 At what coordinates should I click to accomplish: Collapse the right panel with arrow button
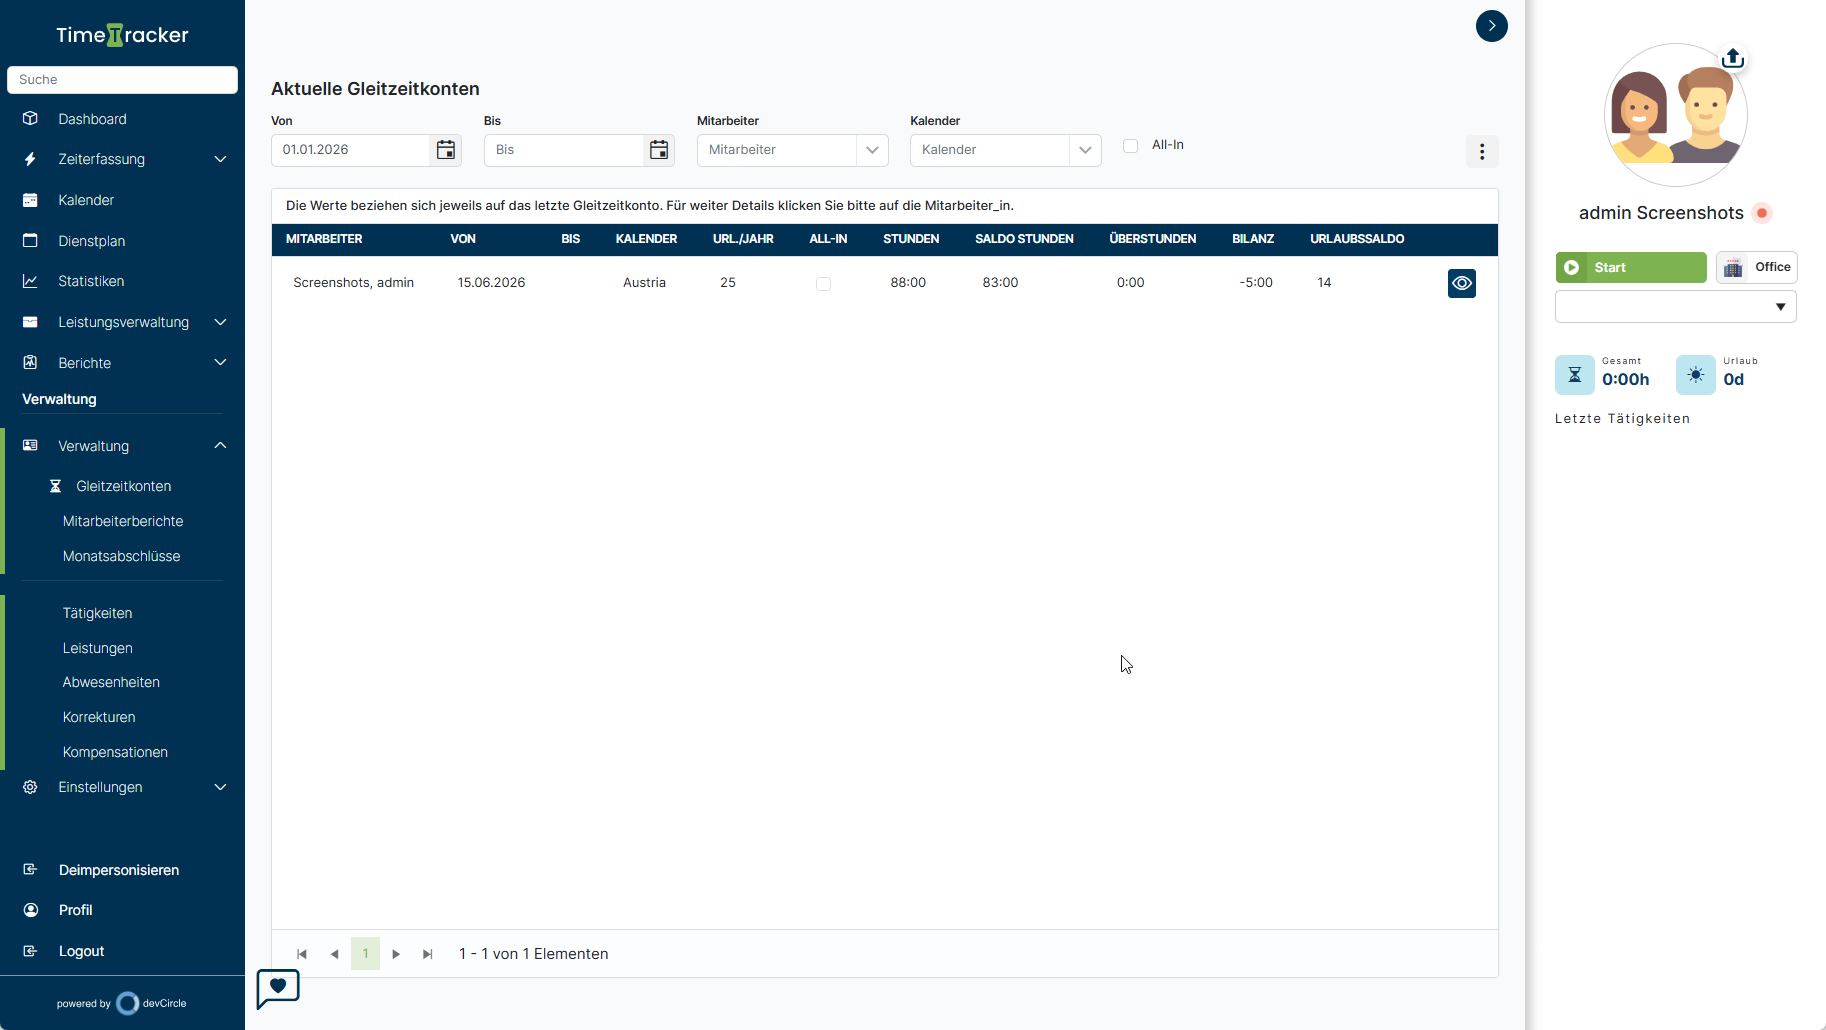(1492, 26)
